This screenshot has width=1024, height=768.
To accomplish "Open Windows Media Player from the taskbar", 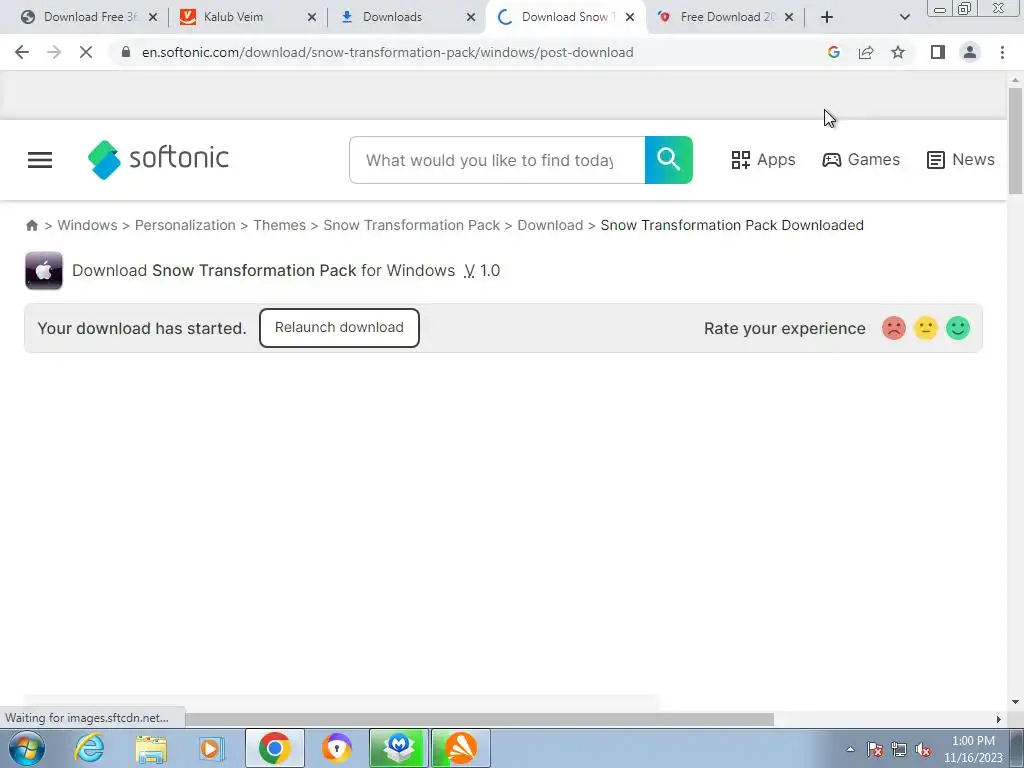I will coord(212,748).
